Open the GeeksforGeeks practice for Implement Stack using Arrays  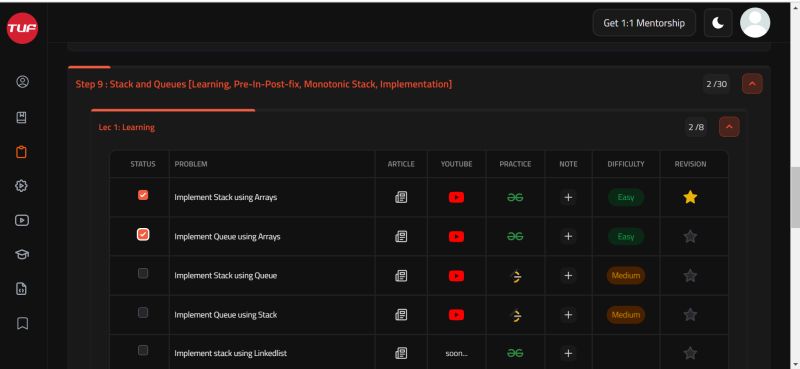[515, 198]
